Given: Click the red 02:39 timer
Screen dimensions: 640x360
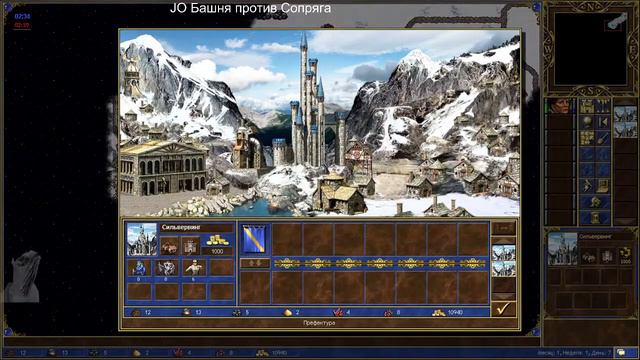Looking at the screenshot, I should click(x=22, y=25).
